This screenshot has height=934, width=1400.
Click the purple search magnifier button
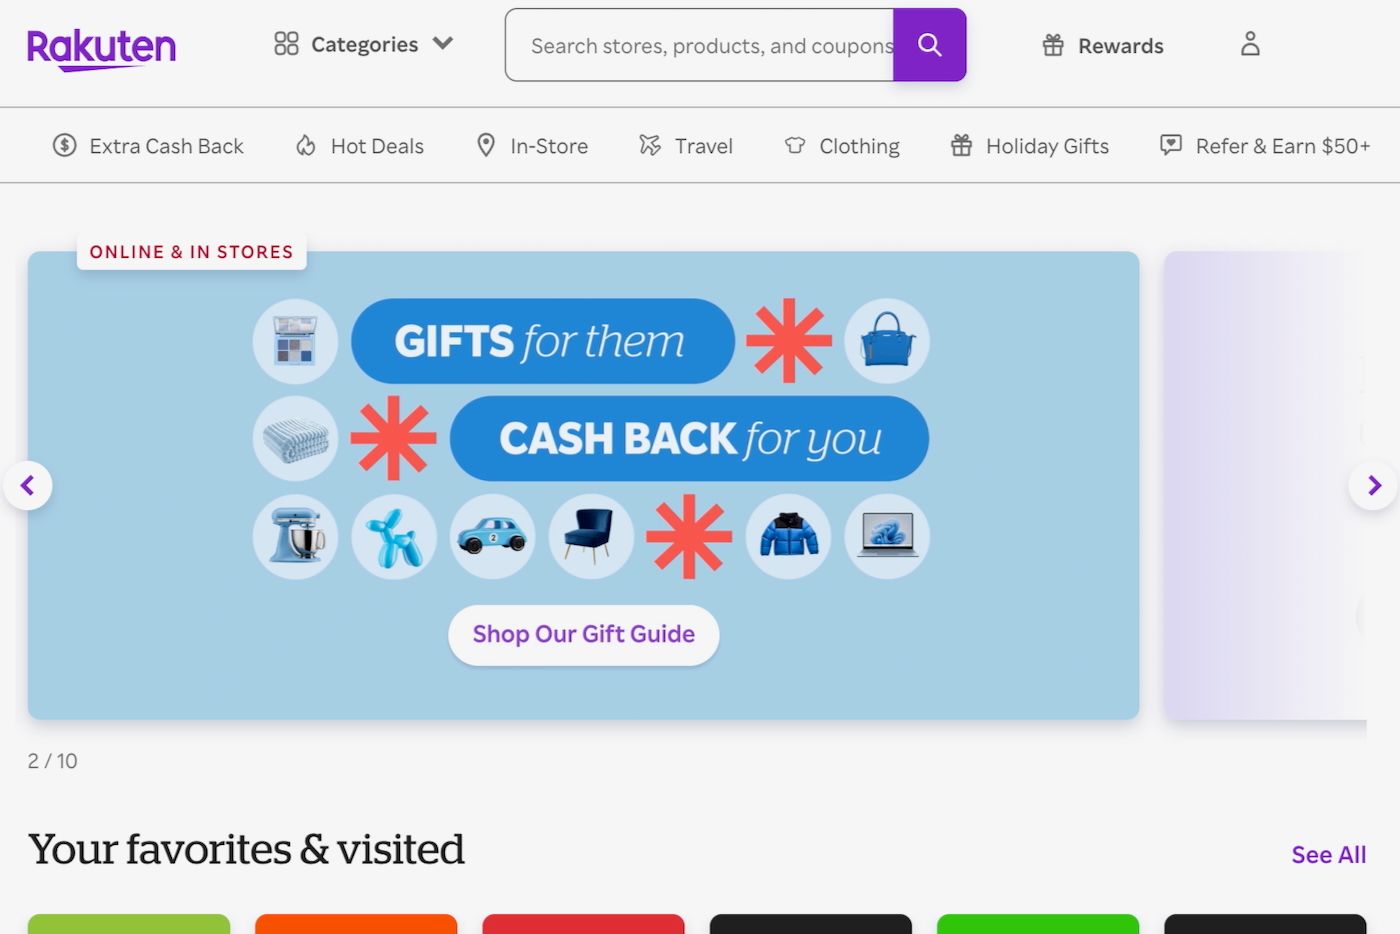pos(929,45)
